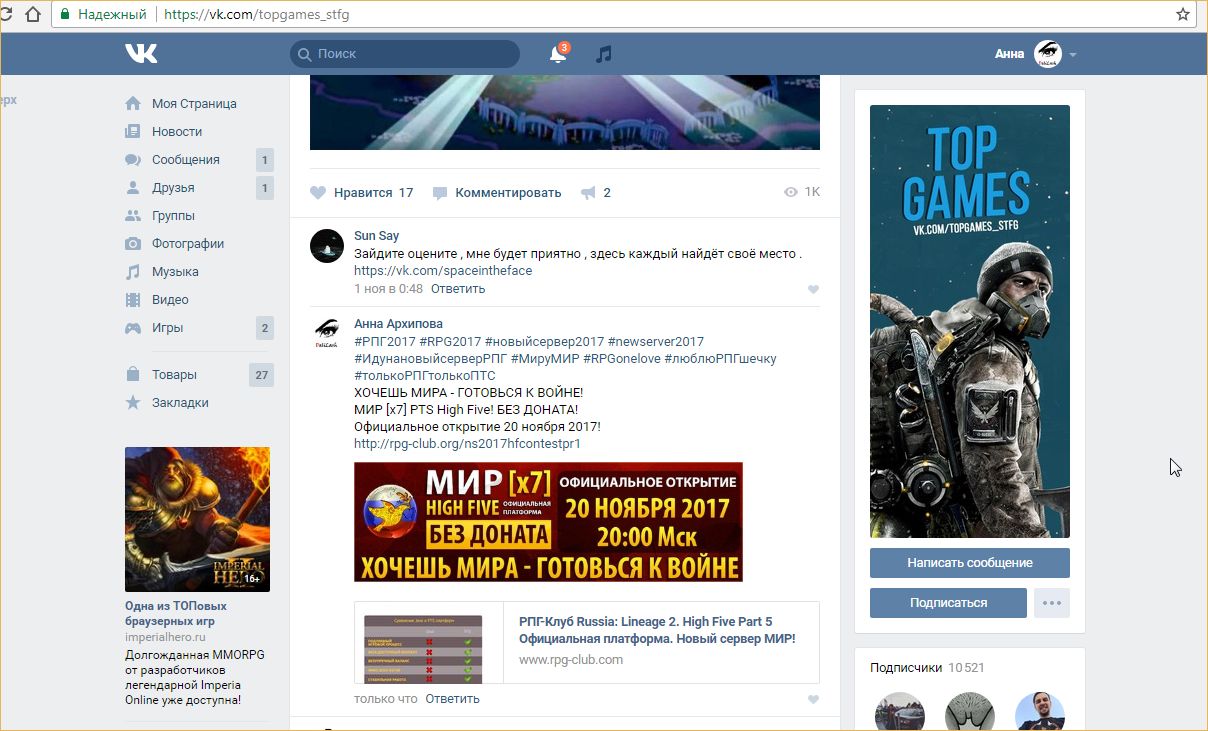Bookmark page with star icon

click(1183, 14)
